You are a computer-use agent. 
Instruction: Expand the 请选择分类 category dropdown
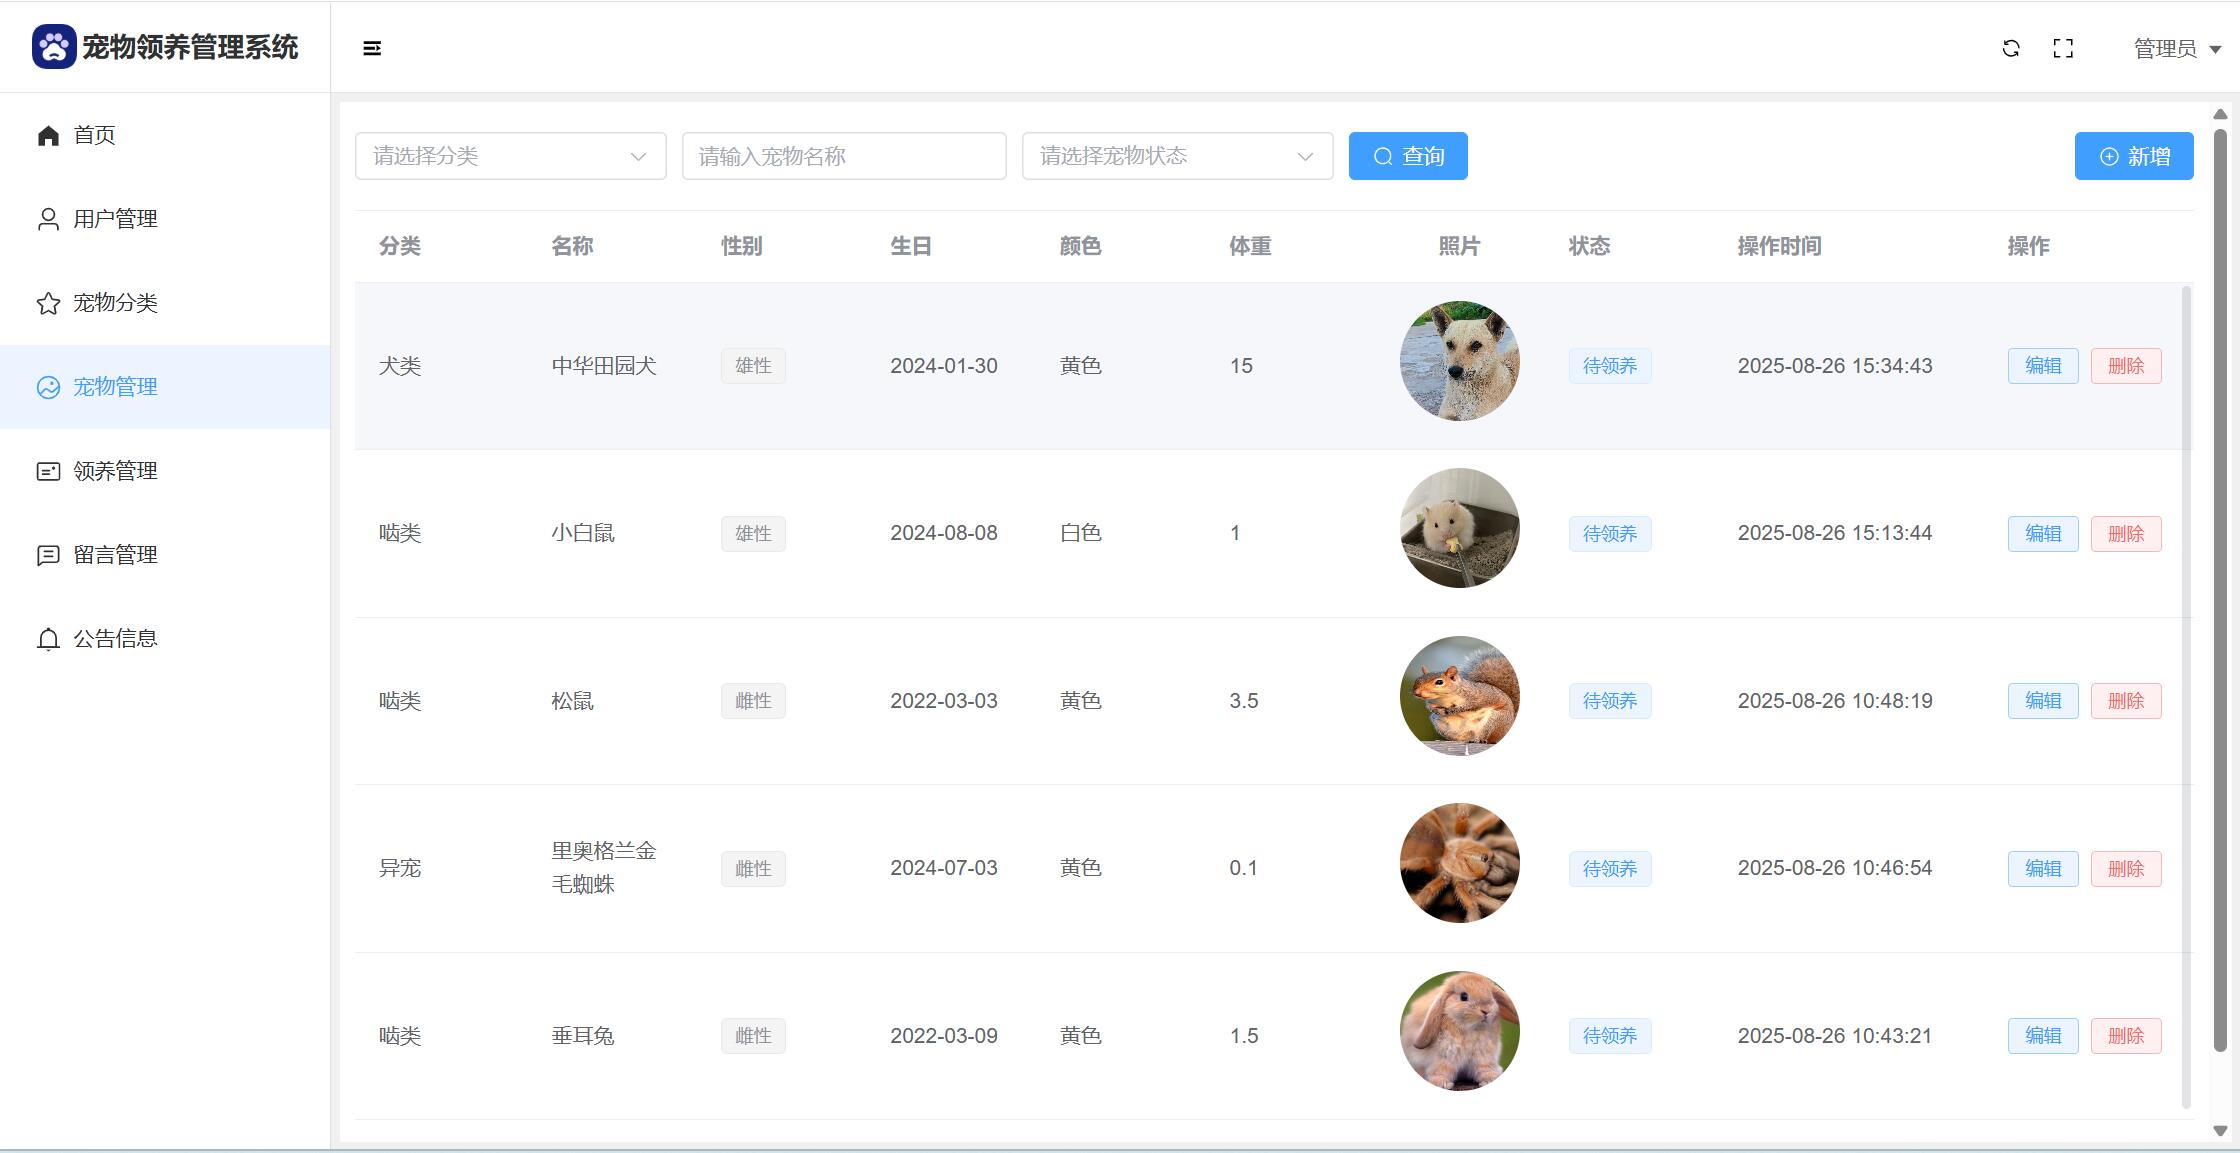[x=510, y=156]
